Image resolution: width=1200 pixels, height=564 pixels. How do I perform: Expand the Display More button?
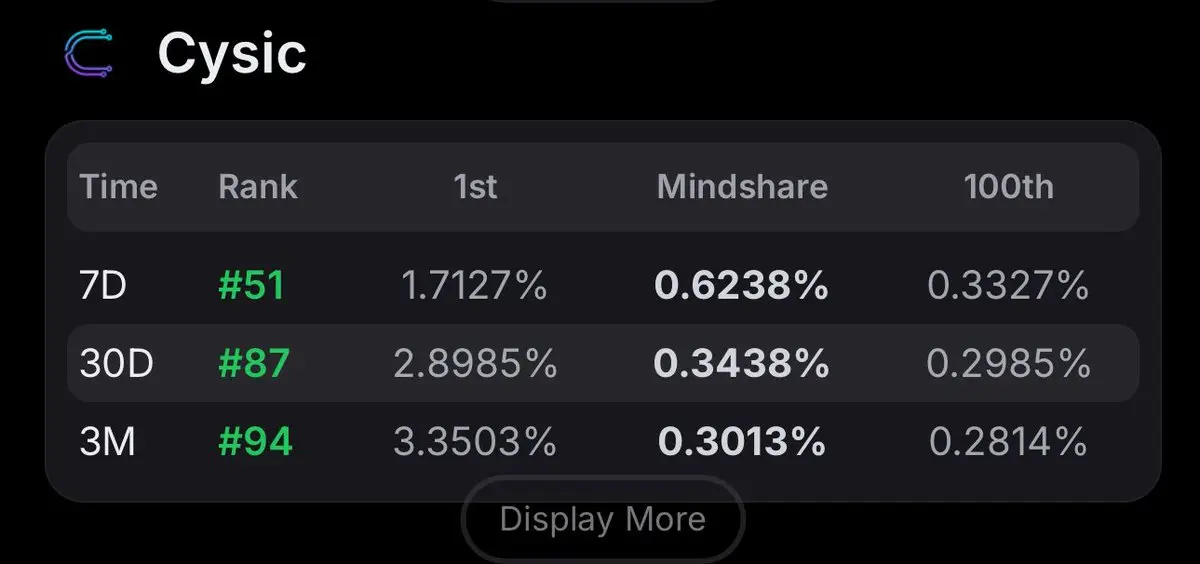[x=603, y=519]
